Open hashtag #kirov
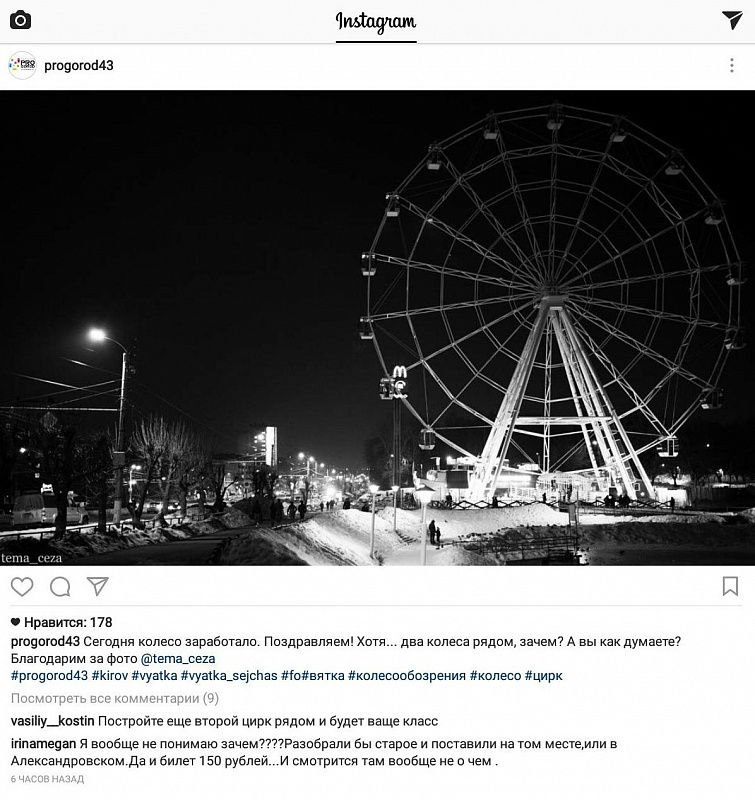Viewport: 755px width, 800px height. [x=110, y=676]
